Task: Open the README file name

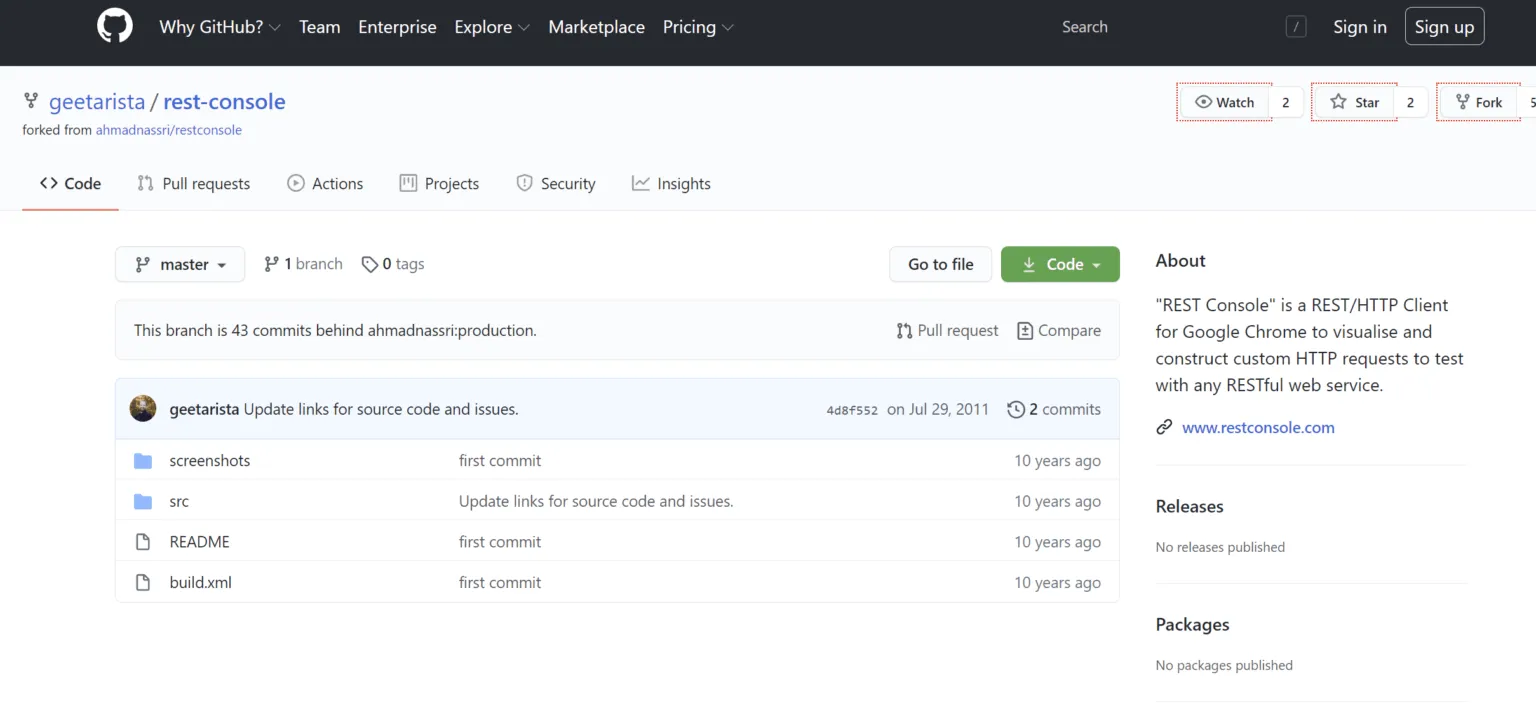Action: coord(200,542)
